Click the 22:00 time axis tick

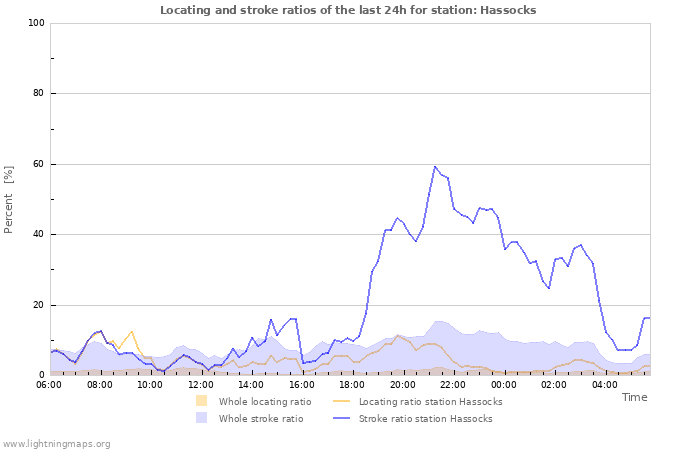tap(453, 384)
